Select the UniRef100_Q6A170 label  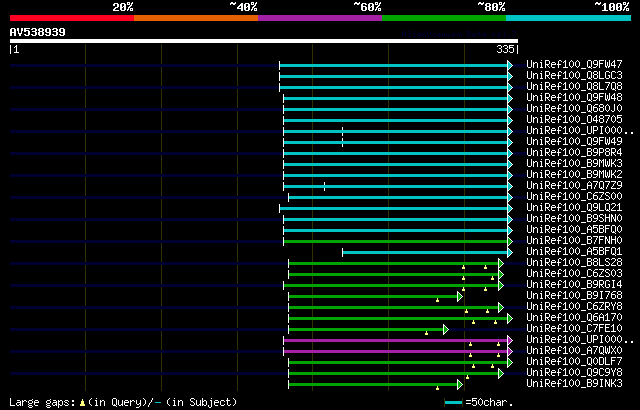[x=574, y=318]
